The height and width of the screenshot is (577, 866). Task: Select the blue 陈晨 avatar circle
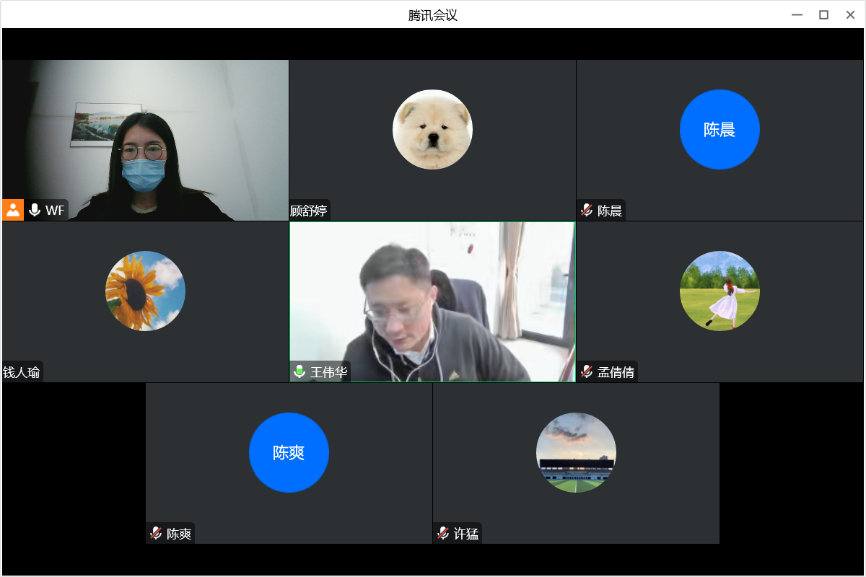pyautogui.click(x=720, y=129)
